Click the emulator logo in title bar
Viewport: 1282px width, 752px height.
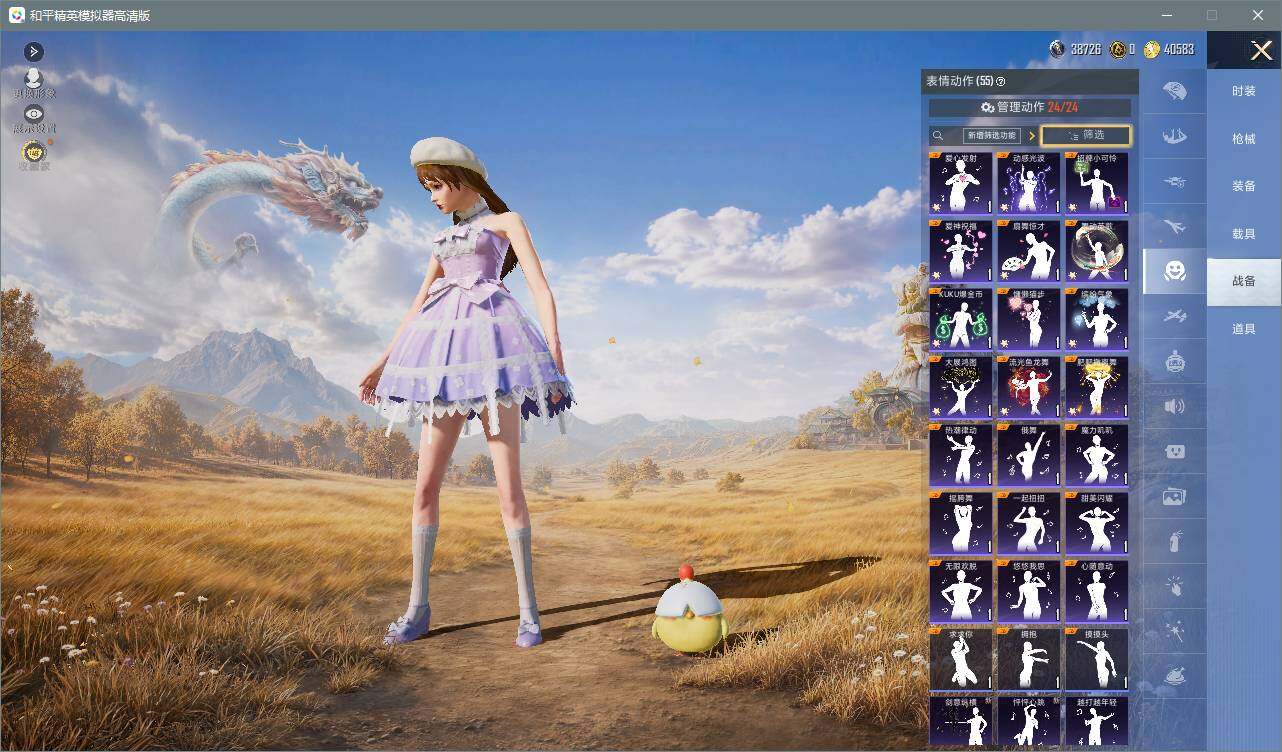pyautogui.click(x=17, y=15)
